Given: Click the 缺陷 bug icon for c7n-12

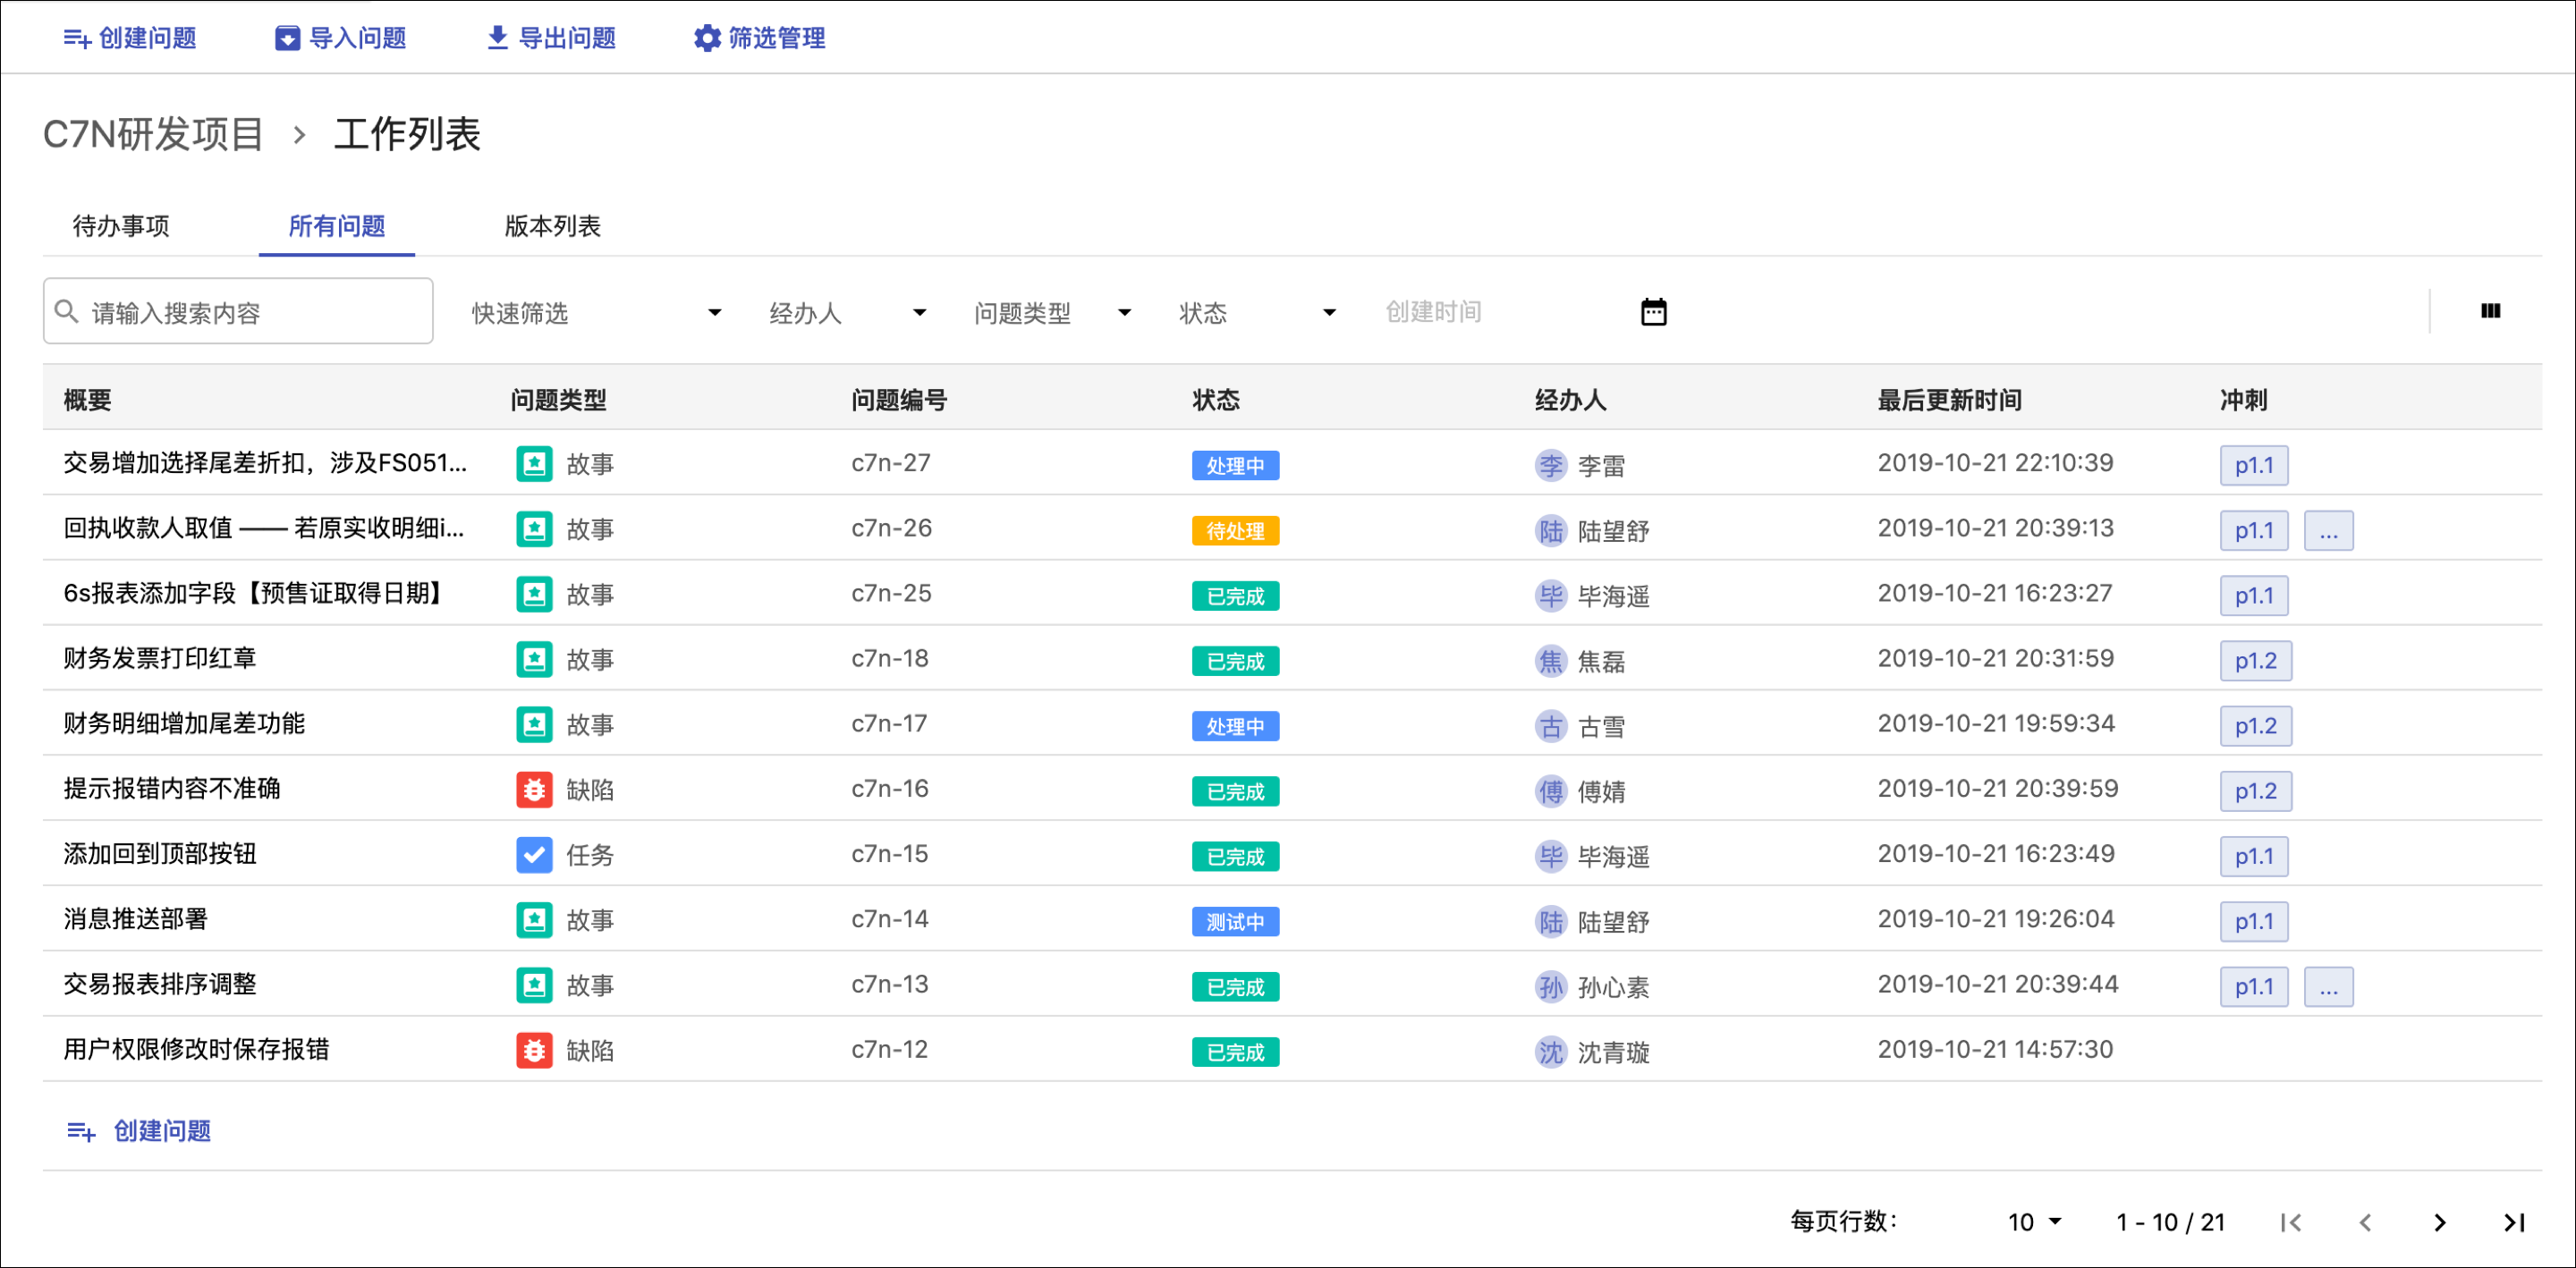Looking at the screenshot, I should (534, 1050).
